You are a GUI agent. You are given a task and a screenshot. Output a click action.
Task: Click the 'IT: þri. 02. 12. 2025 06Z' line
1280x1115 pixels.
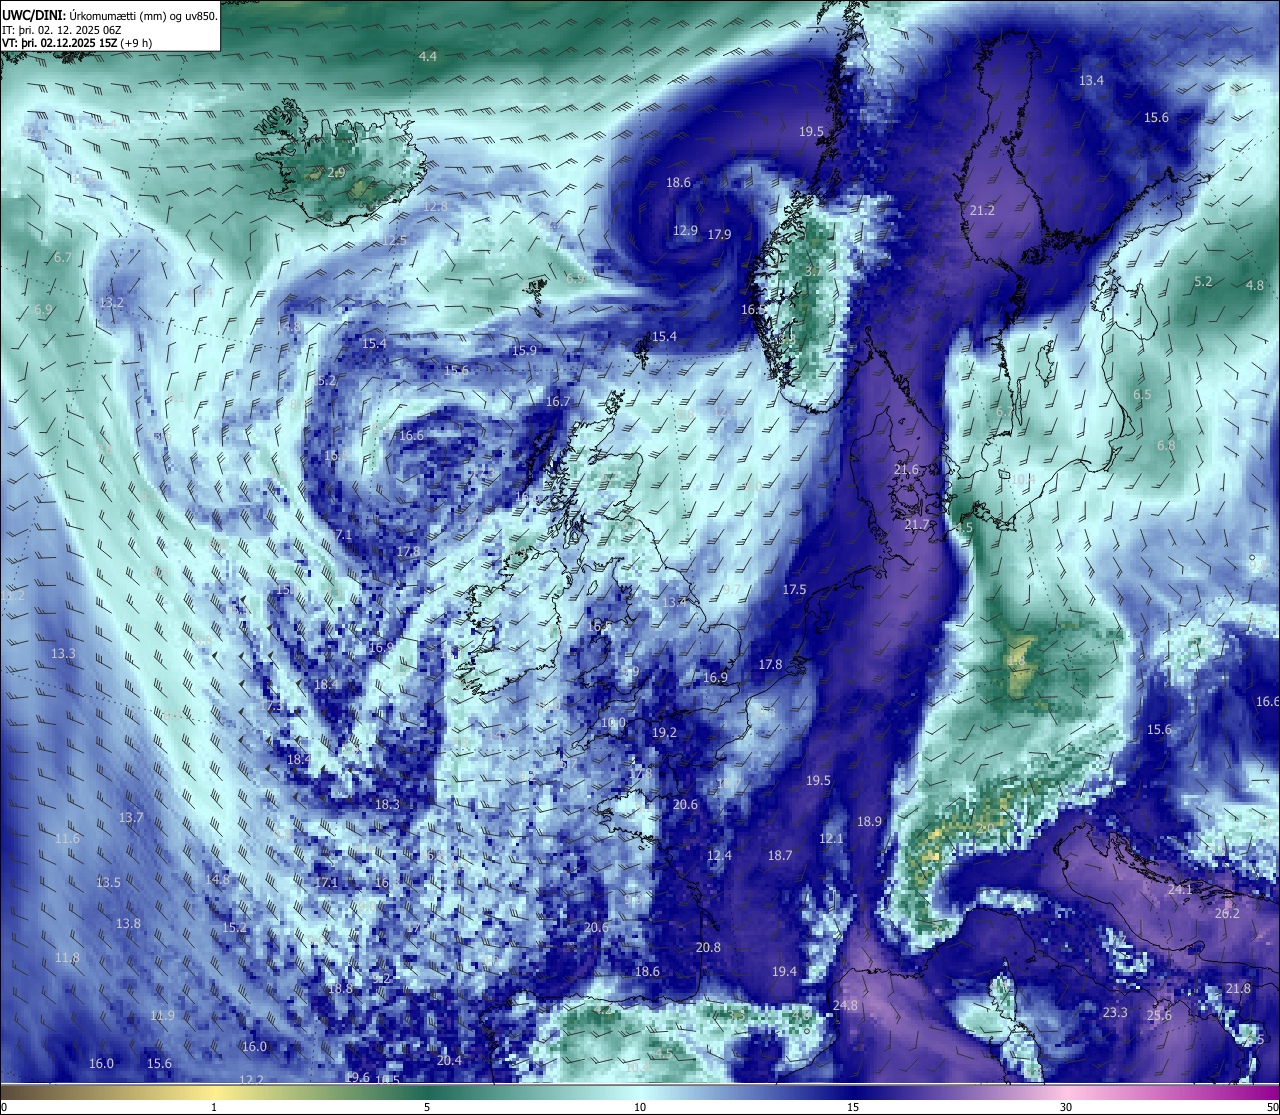(62, 30)
